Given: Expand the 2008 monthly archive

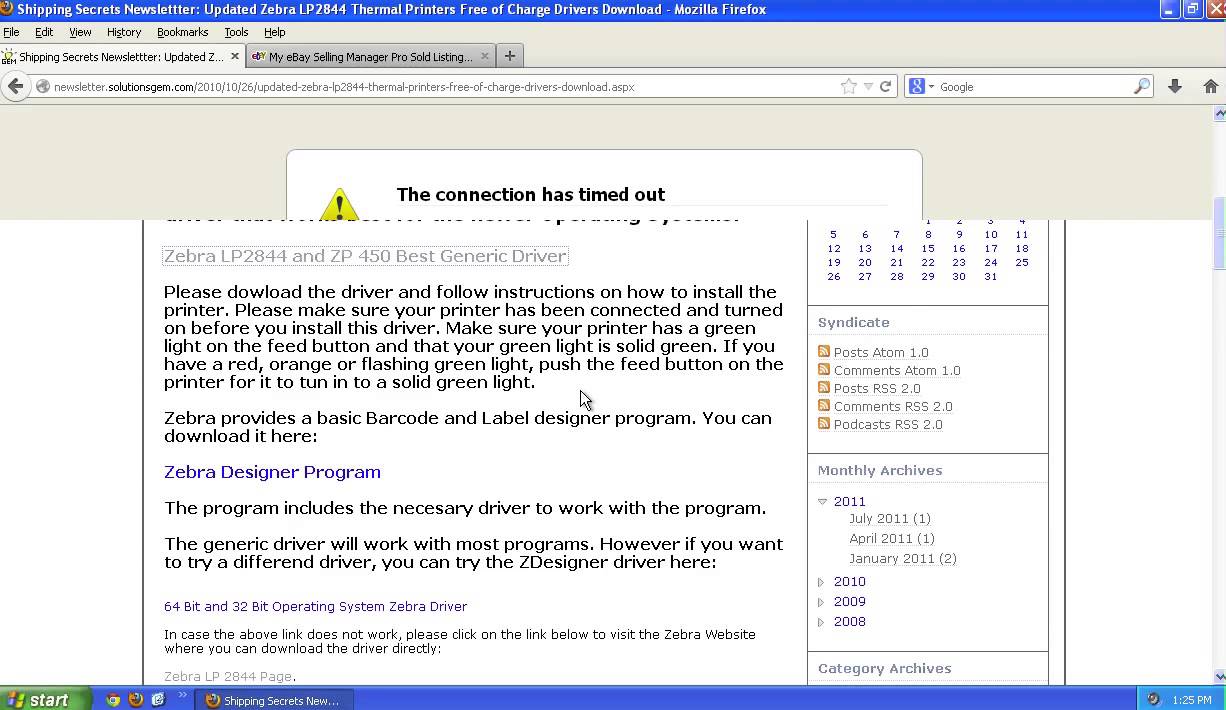Looking at the screenshot, I should point(822,621).
